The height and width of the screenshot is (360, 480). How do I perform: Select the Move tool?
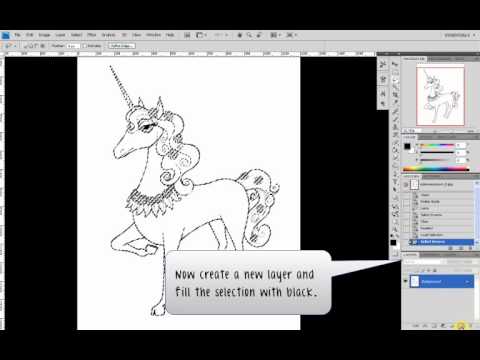pos(395,64)
